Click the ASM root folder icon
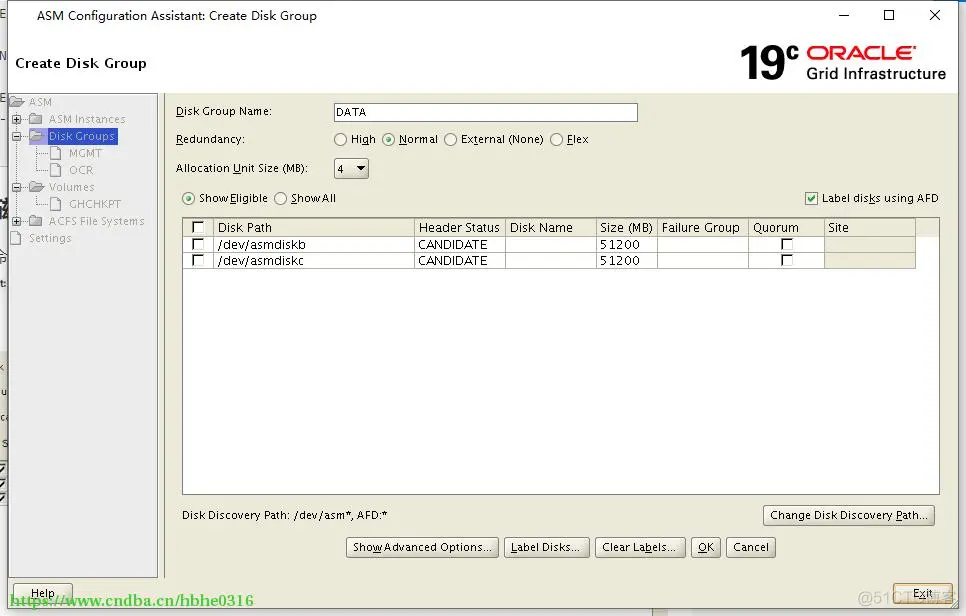 coord(17,102)
